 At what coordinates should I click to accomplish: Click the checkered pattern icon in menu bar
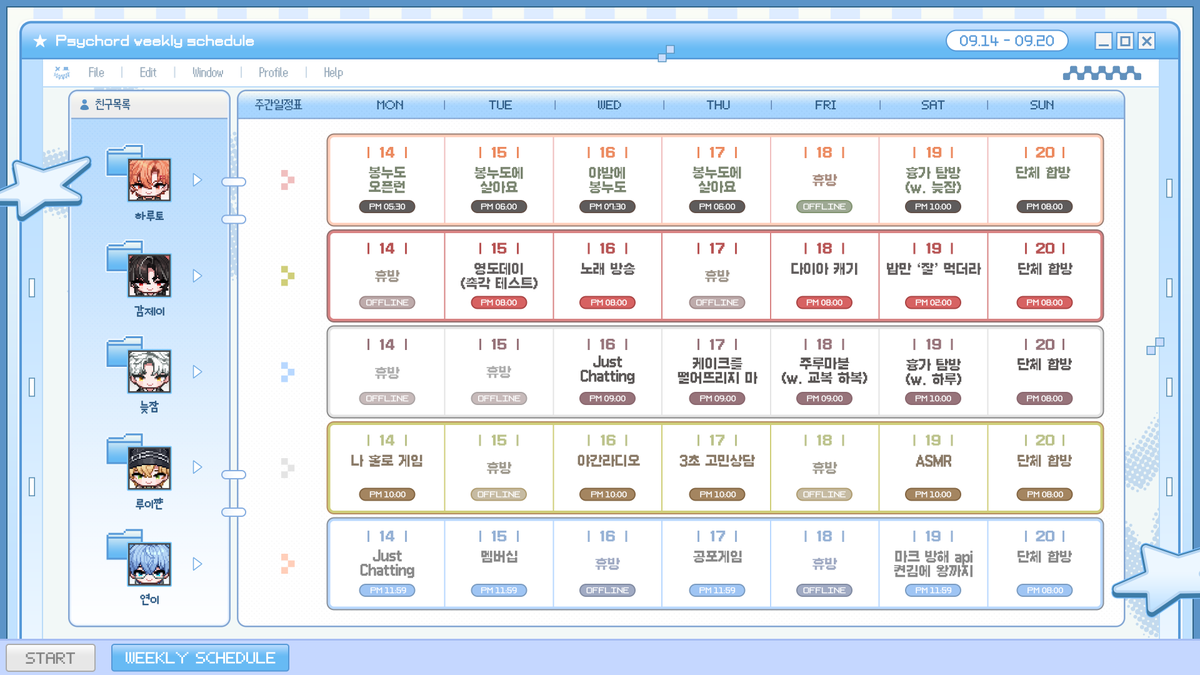[x=1101, y=72]
